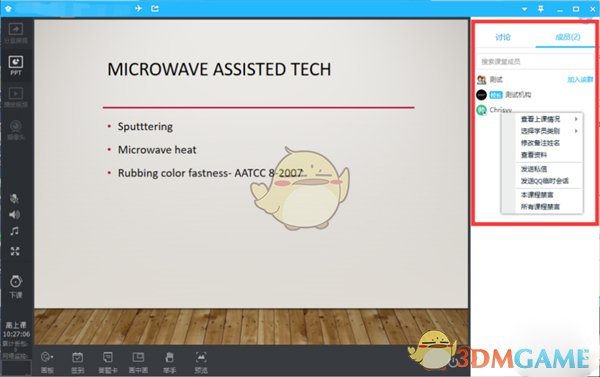Click the 加入读群 link
600x377 pixels.
coord(580,80)
